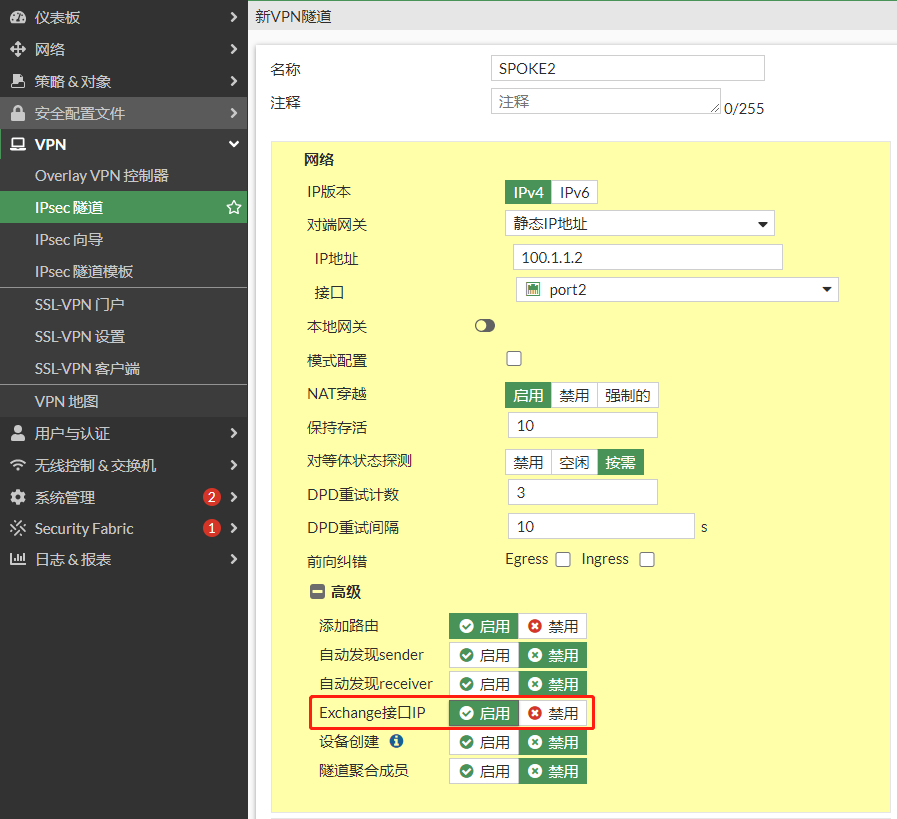Click the 系统管理 gear icon
The width and height of the screenshot is (897, 819).
[17, 497]
